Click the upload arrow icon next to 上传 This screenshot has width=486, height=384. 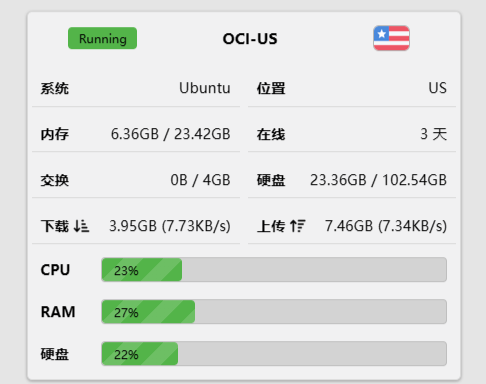click(x=297, y=226)
